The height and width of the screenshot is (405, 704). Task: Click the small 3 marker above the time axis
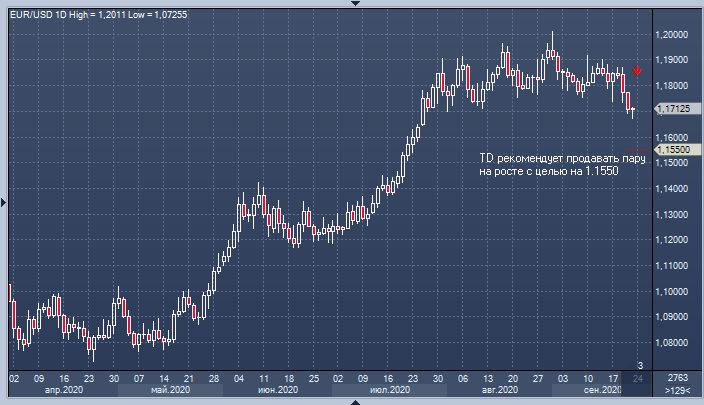640,364
